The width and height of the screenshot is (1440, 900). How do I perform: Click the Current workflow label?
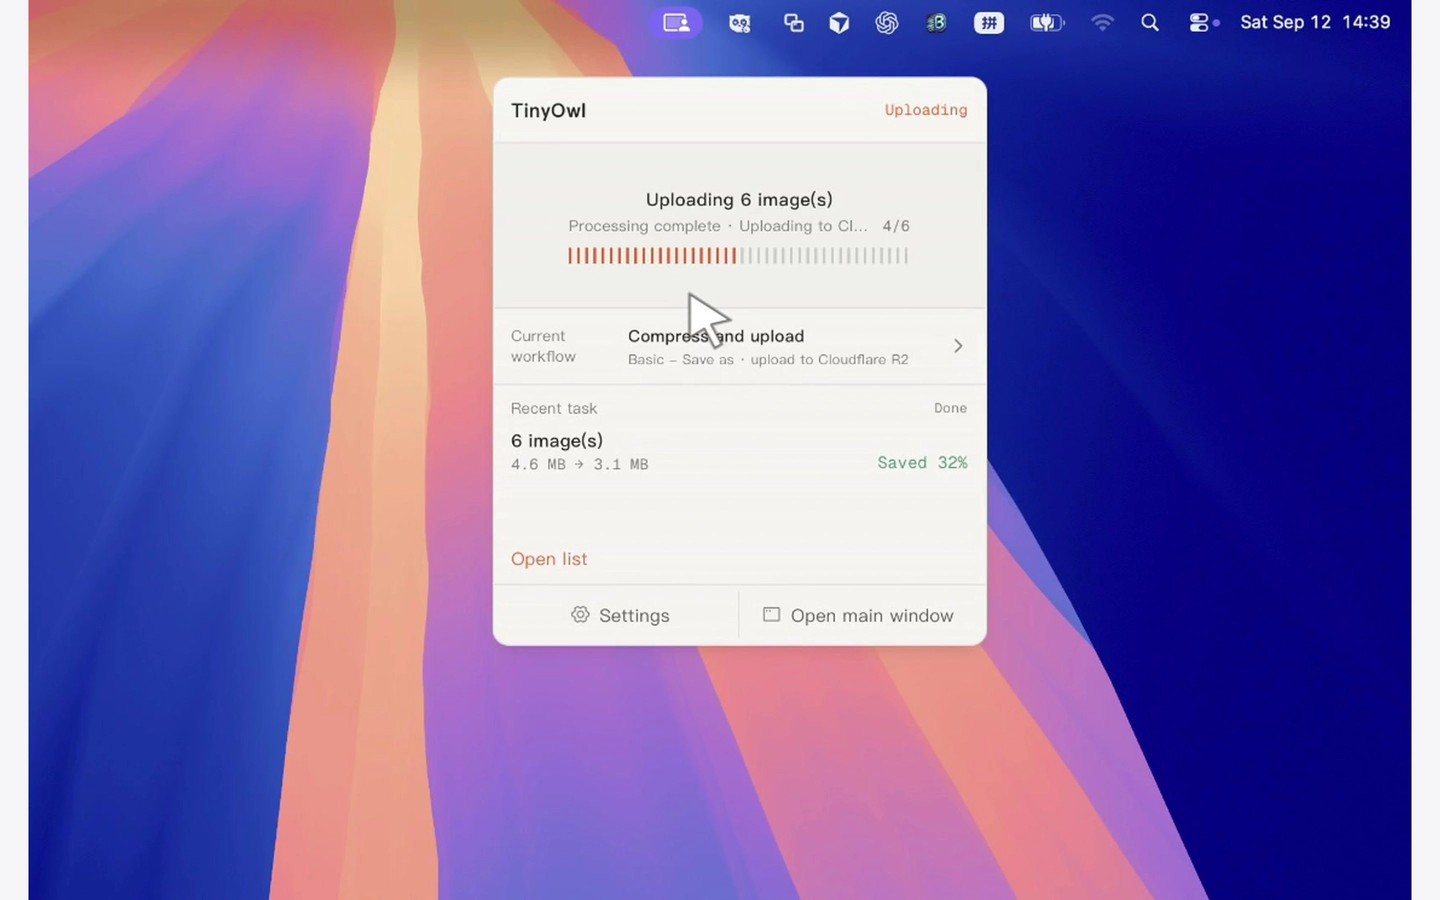click(x=543, y=346)
